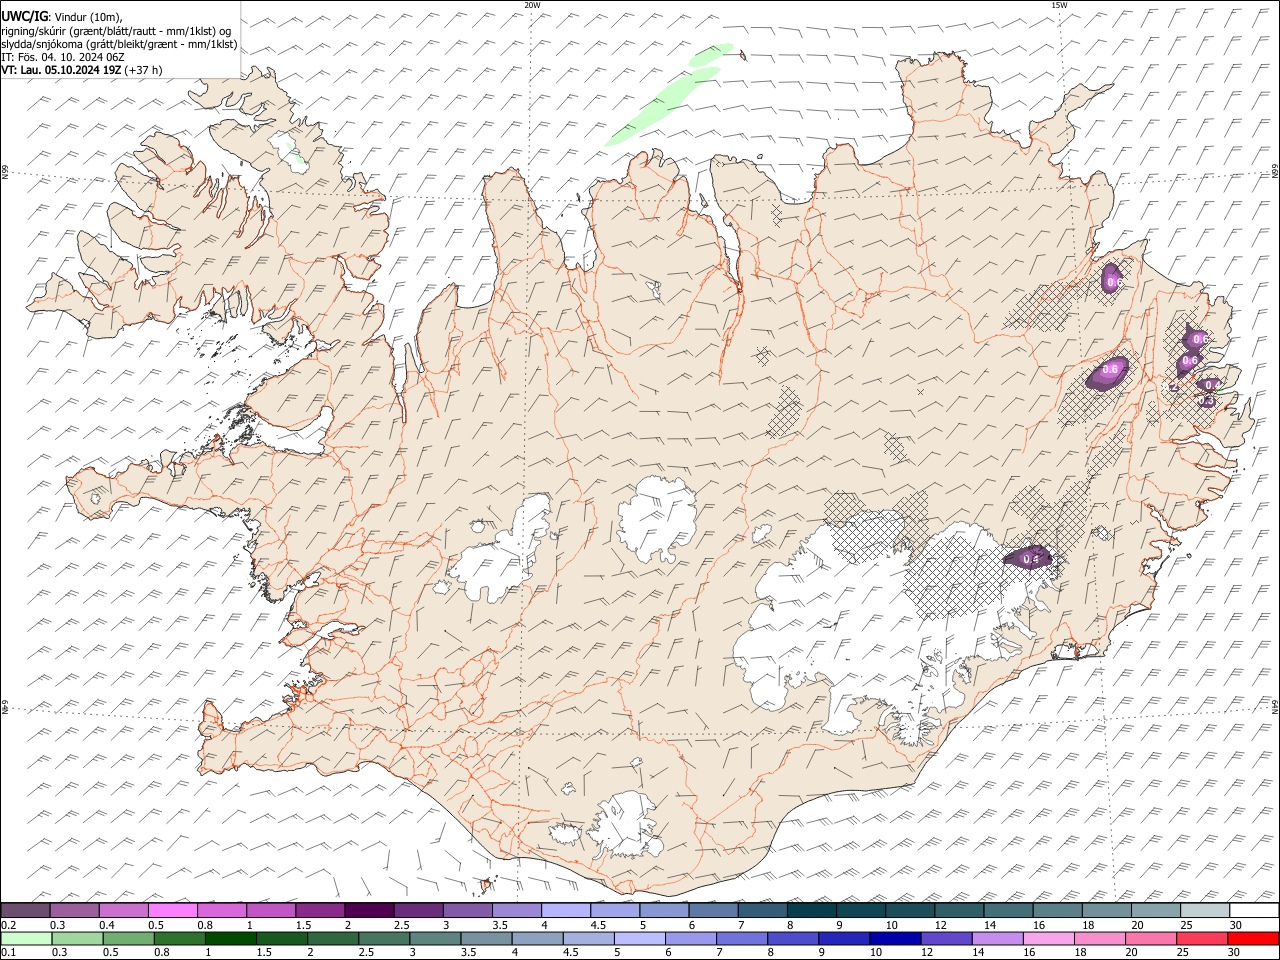1280x960 pixels.
Task: Click the rain legend swatch labeled 6
Action: 689,938
